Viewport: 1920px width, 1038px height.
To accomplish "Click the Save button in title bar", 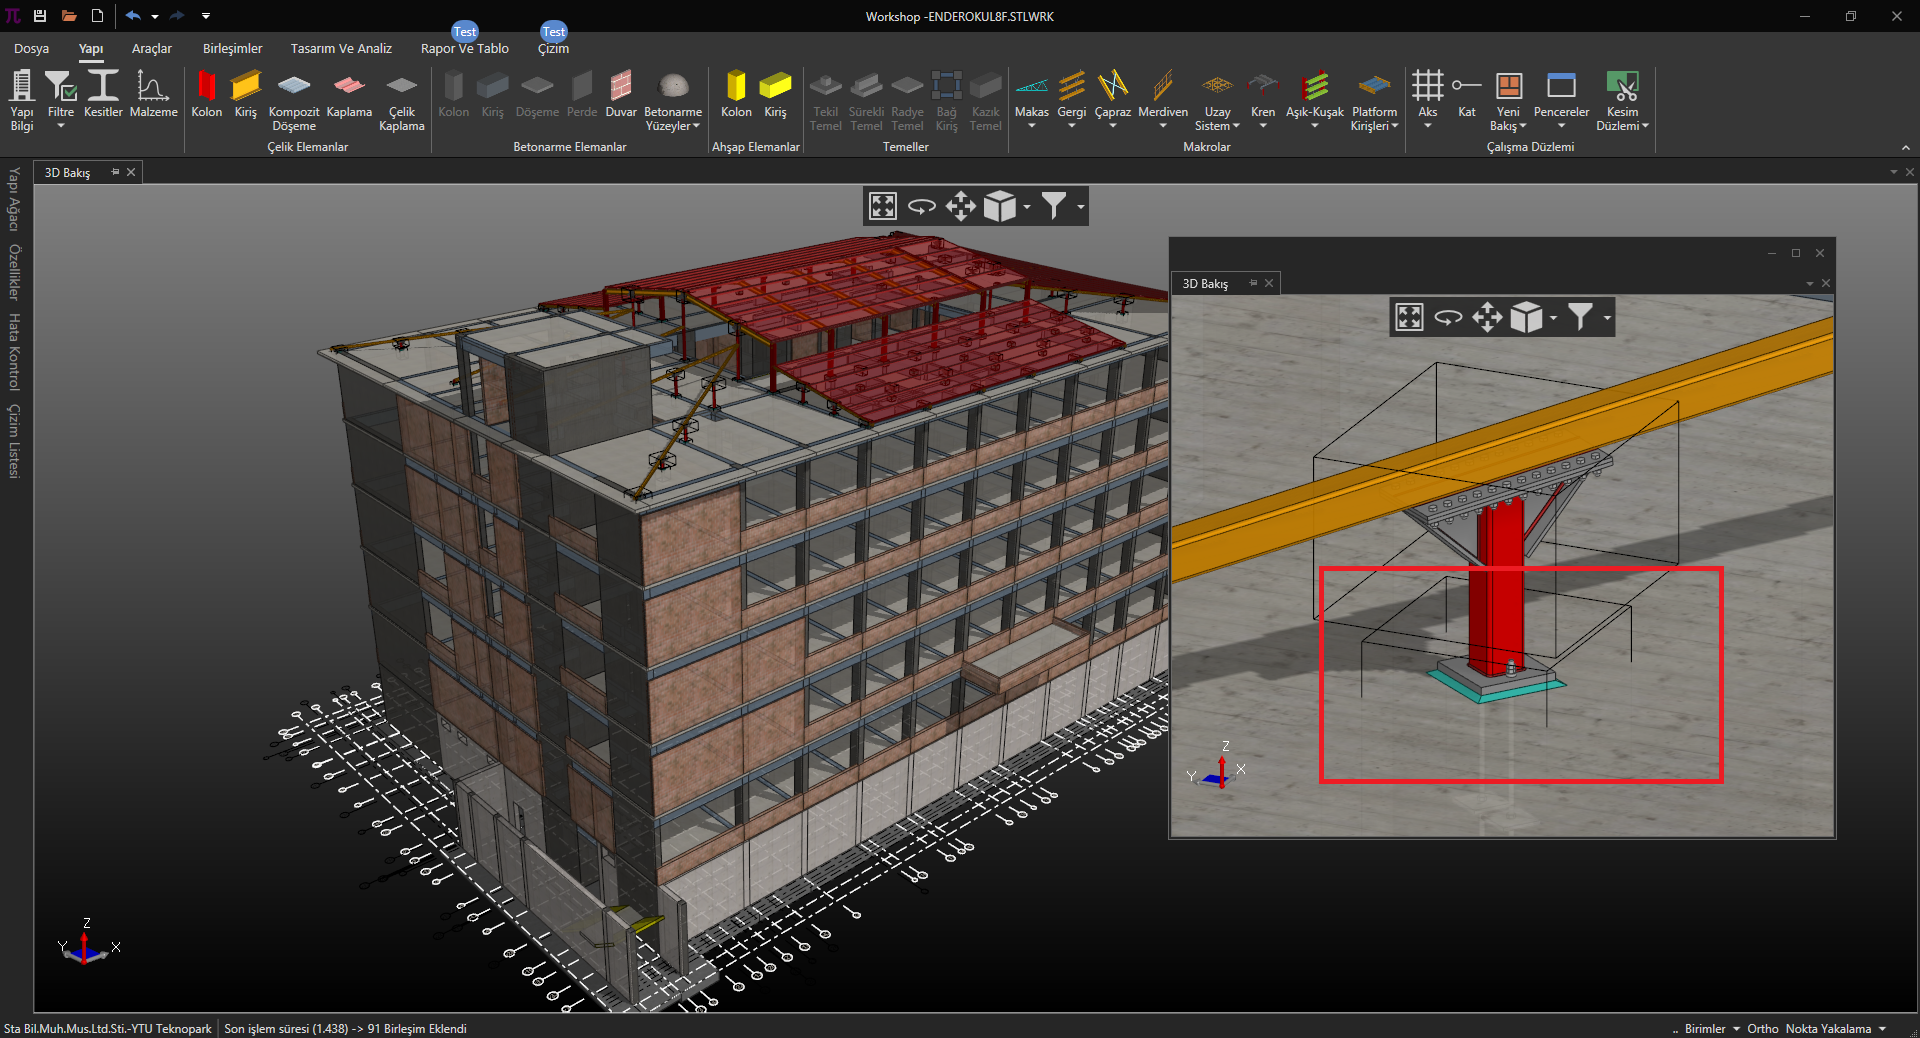I will [40, 16].
